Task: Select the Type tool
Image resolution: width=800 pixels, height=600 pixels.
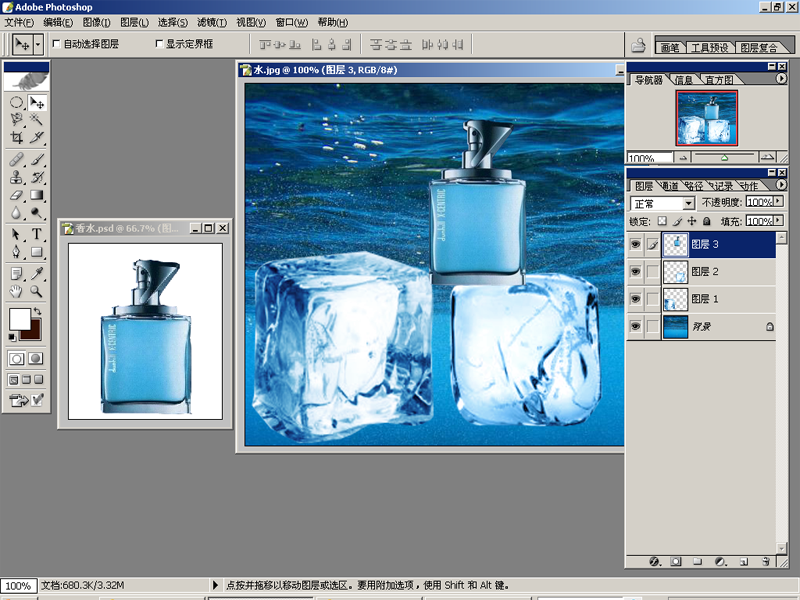Action: tap(37, 234)
